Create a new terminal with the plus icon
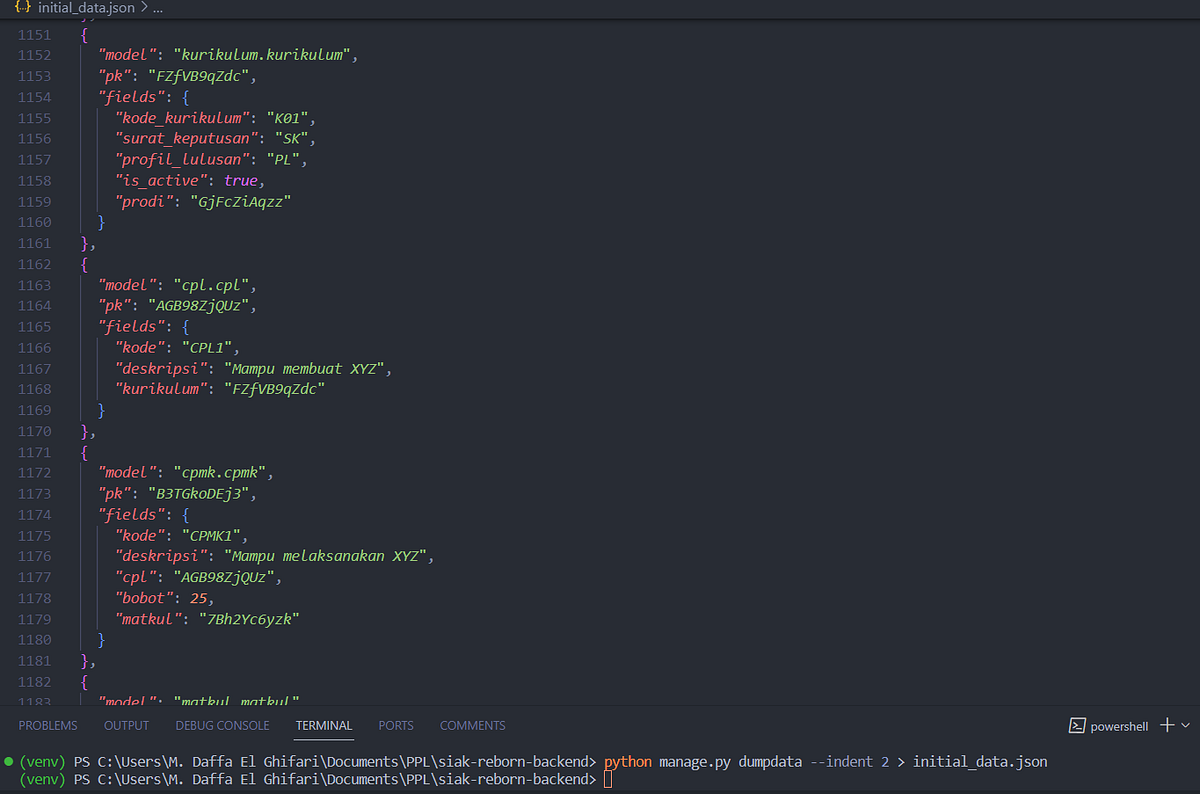Screen dimensions: 1200x794 [1166, 726]
